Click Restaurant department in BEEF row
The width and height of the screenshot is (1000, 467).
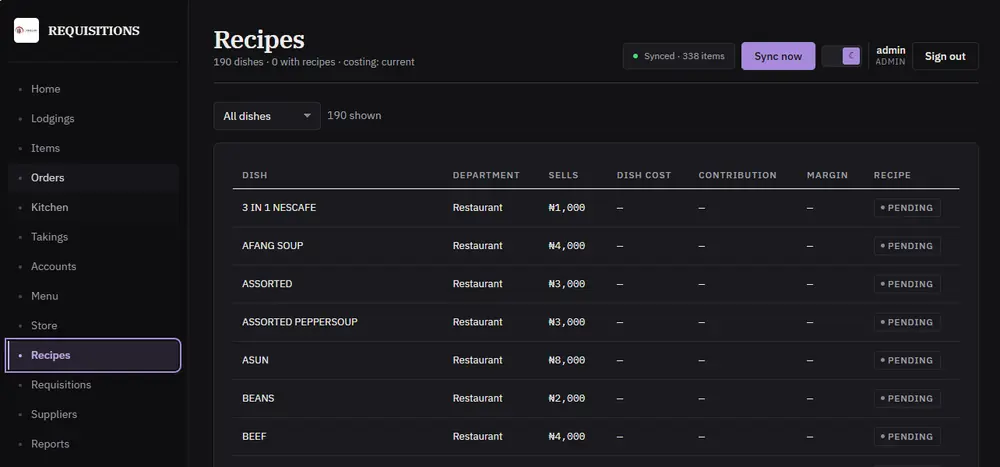[478, 436]
